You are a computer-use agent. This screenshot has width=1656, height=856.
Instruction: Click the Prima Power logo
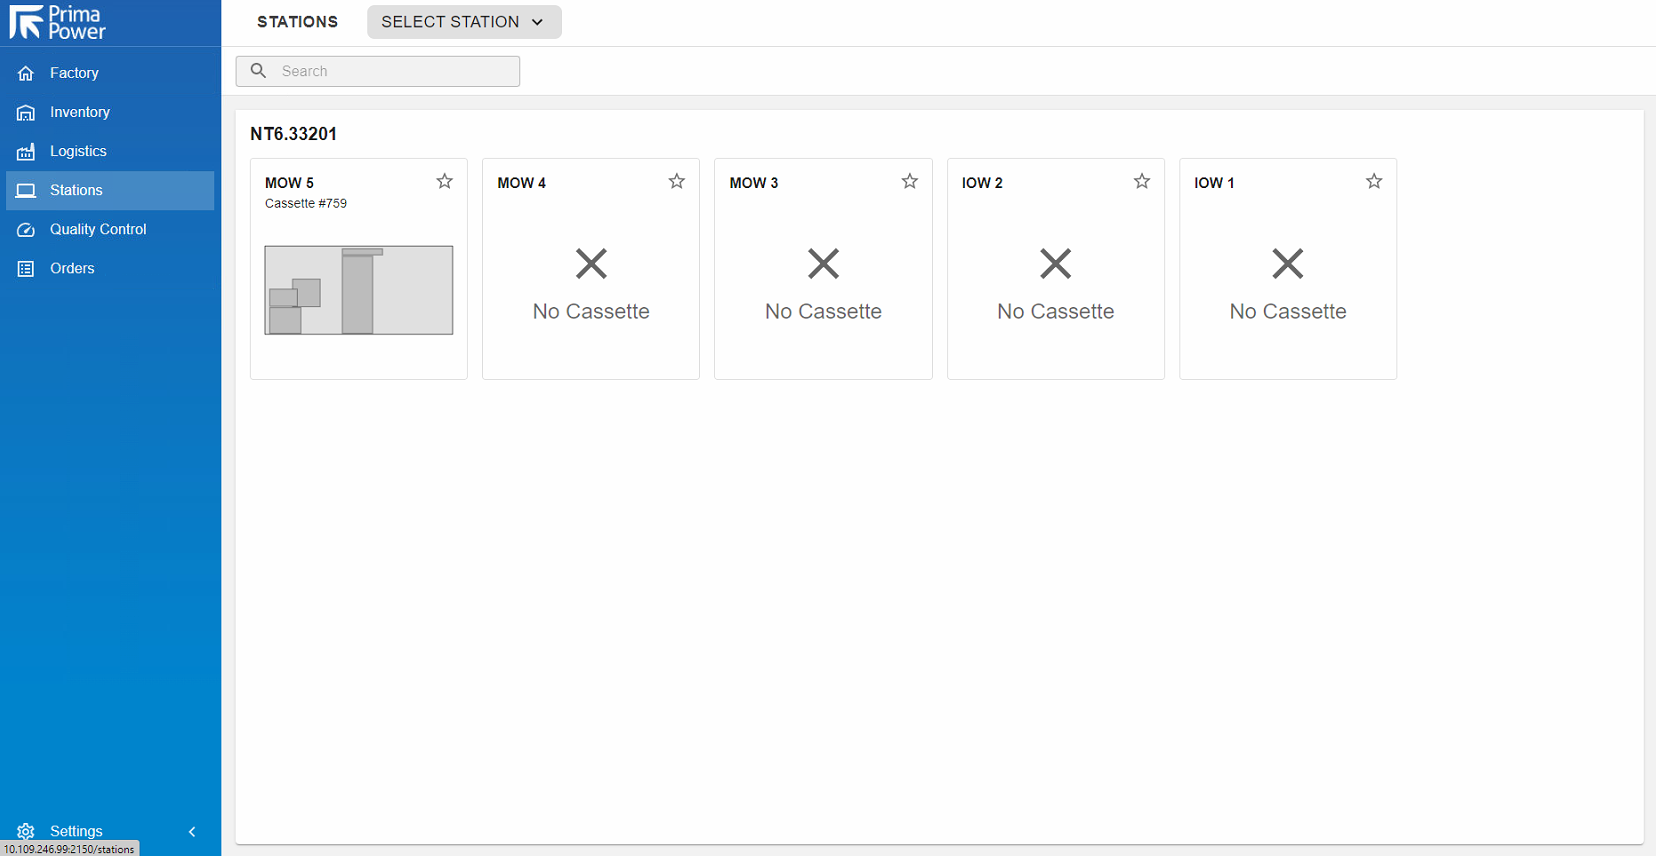point(58,22)
